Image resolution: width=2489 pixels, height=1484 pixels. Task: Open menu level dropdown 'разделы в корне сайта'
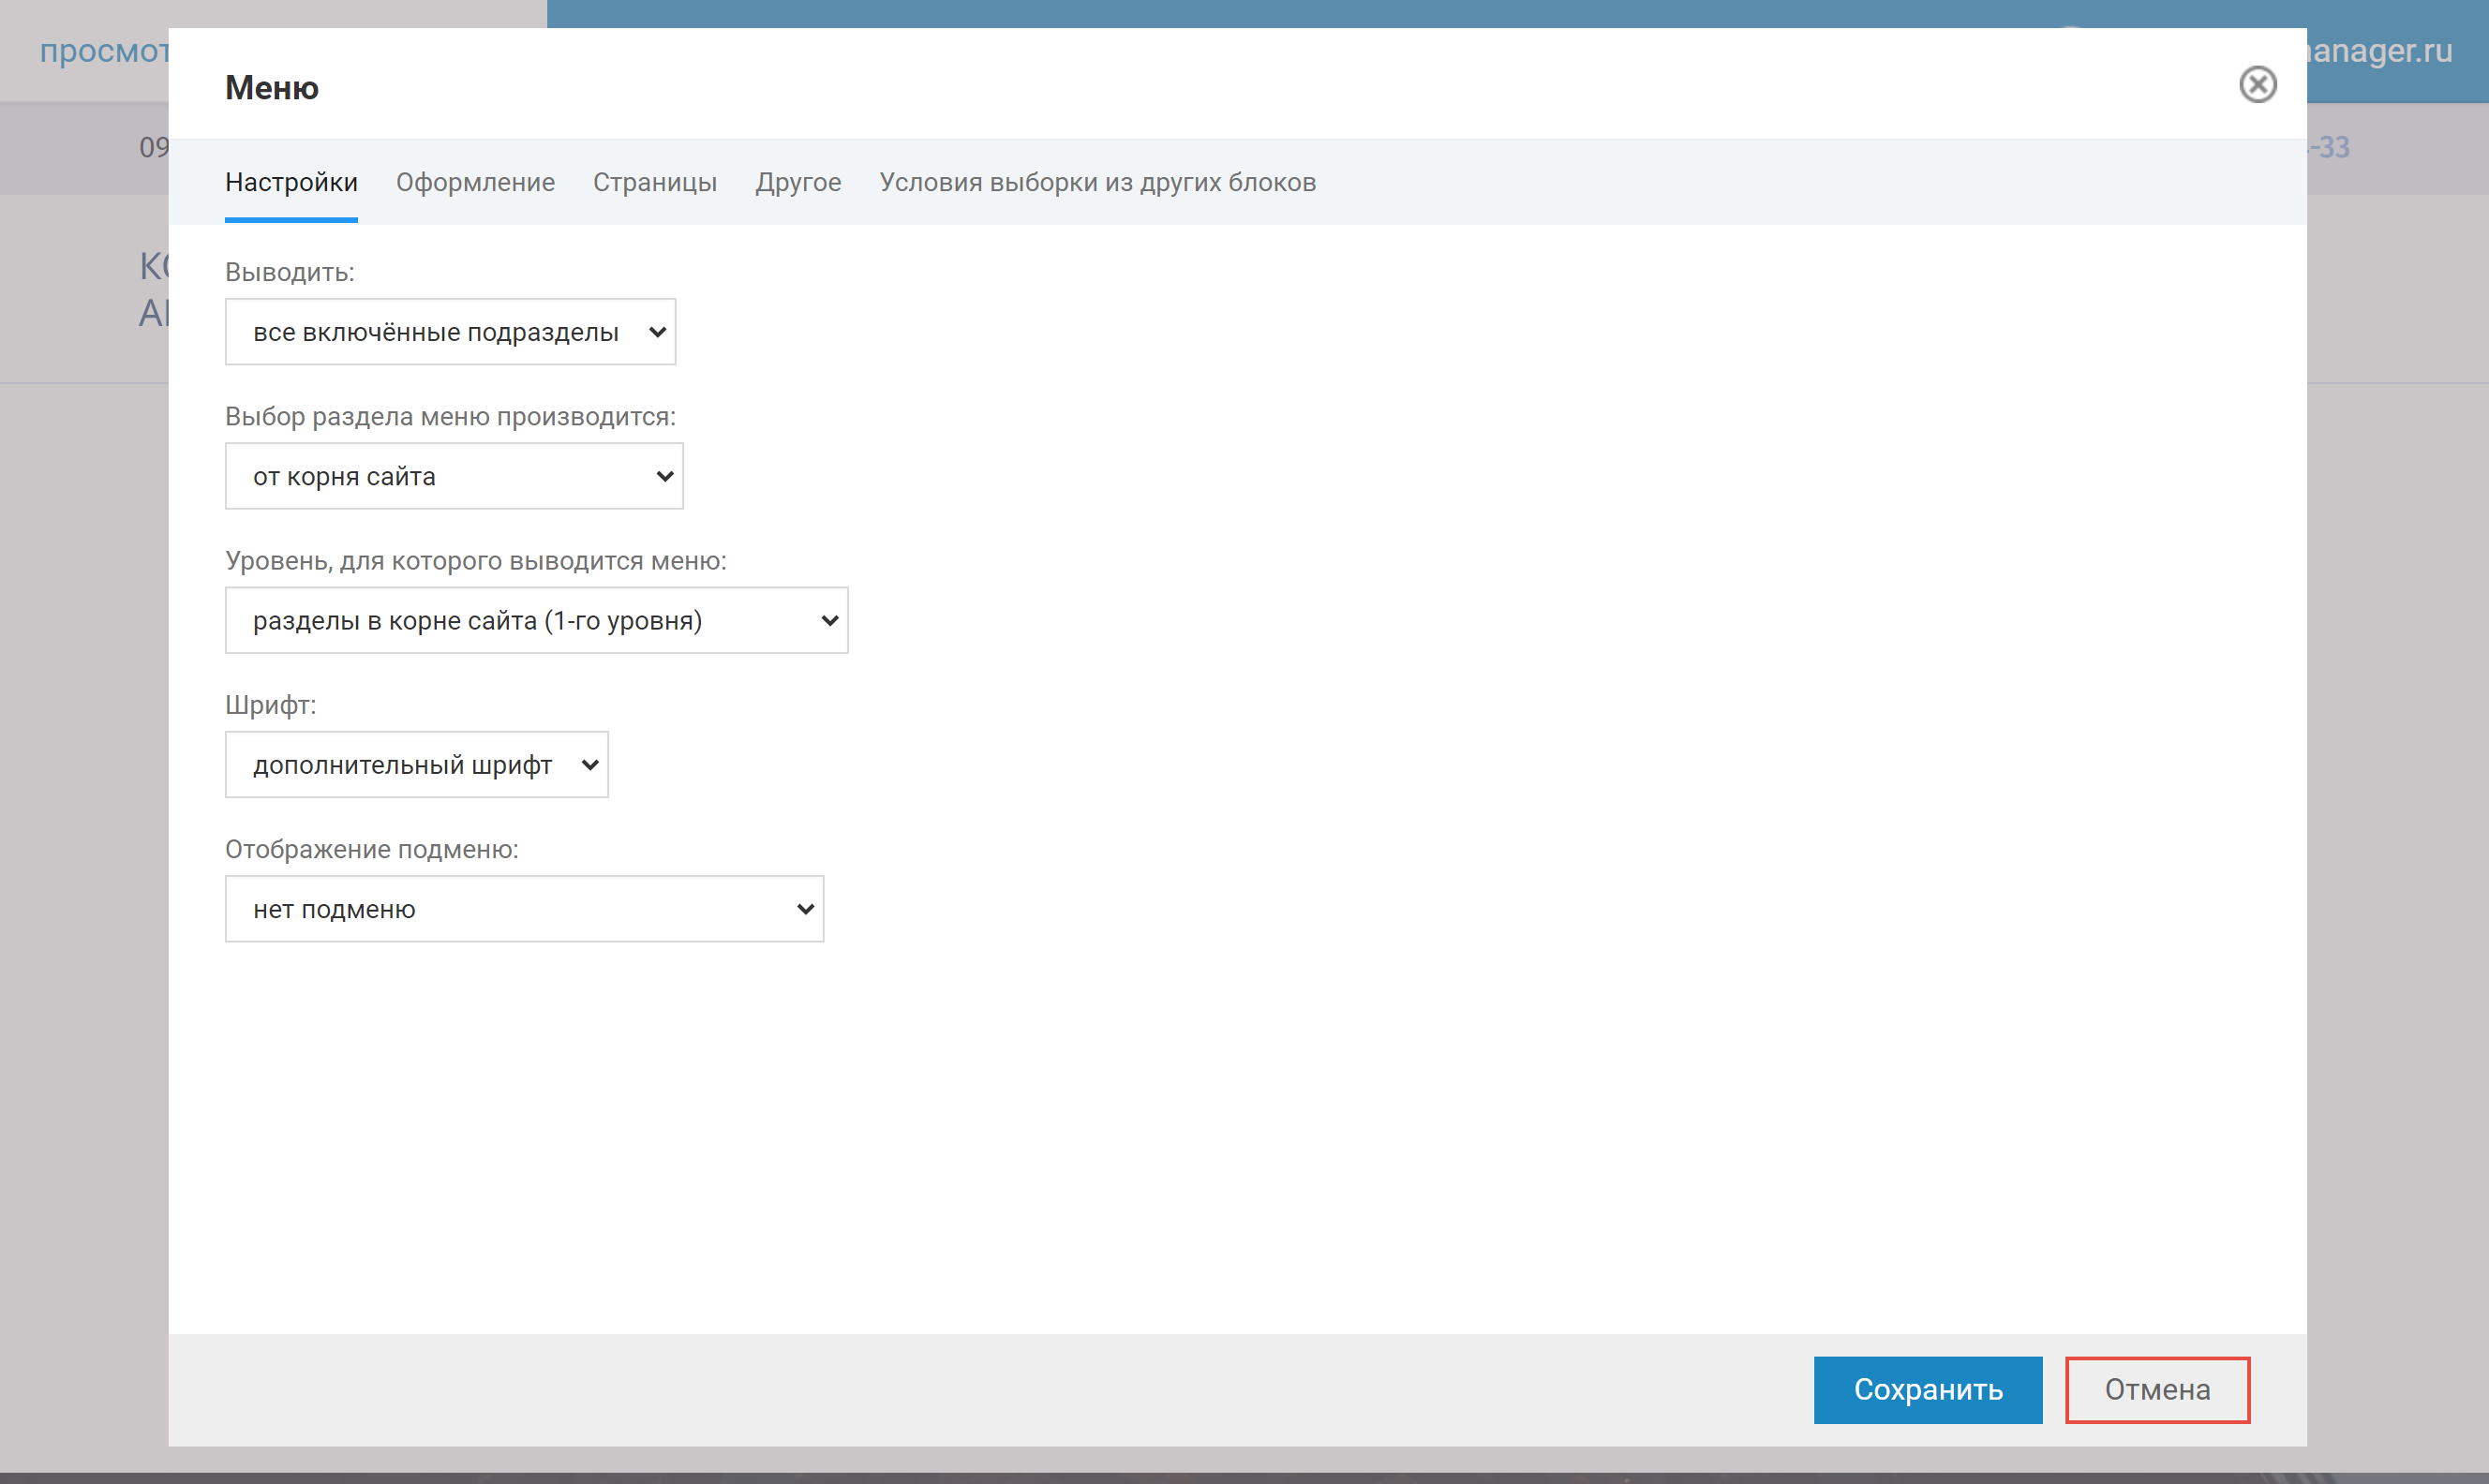[535, 620]
